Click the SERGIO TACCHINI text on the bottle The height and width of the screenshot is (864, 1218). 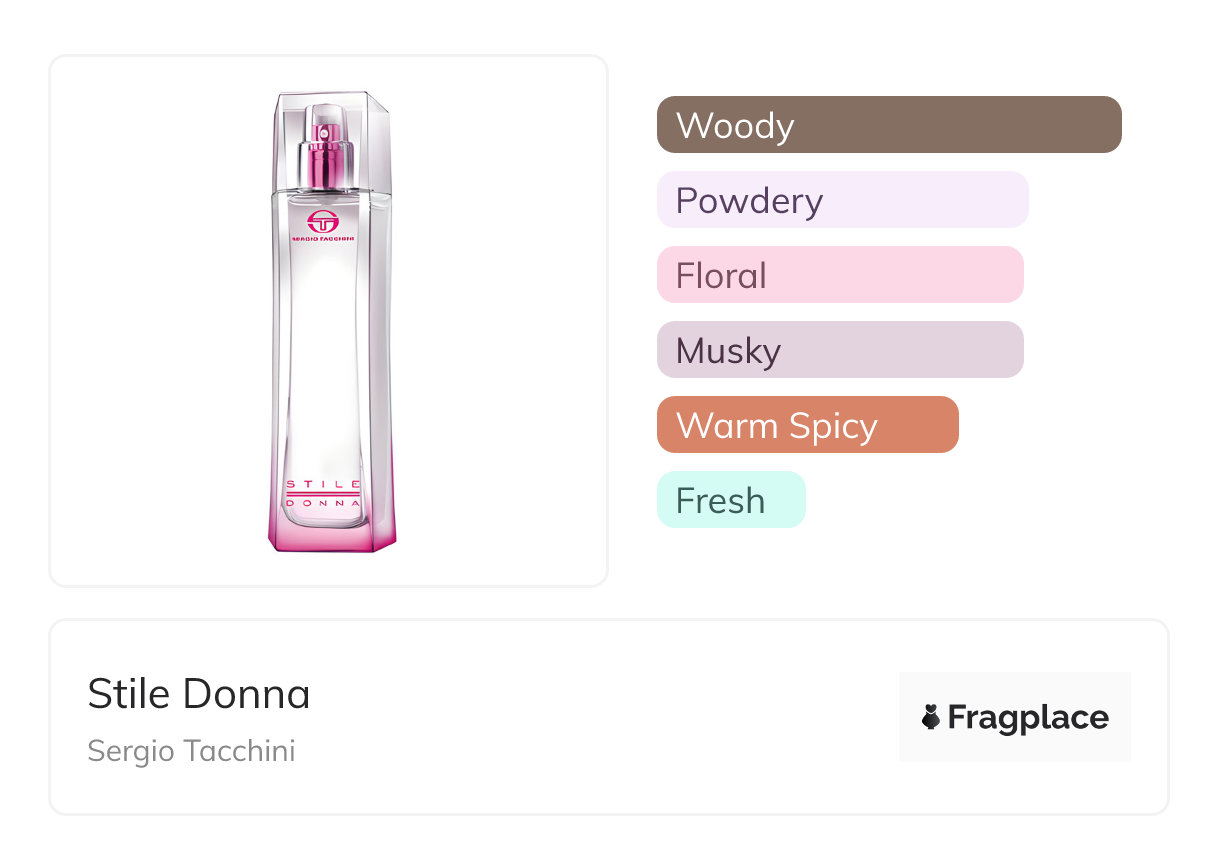point(323,241)
